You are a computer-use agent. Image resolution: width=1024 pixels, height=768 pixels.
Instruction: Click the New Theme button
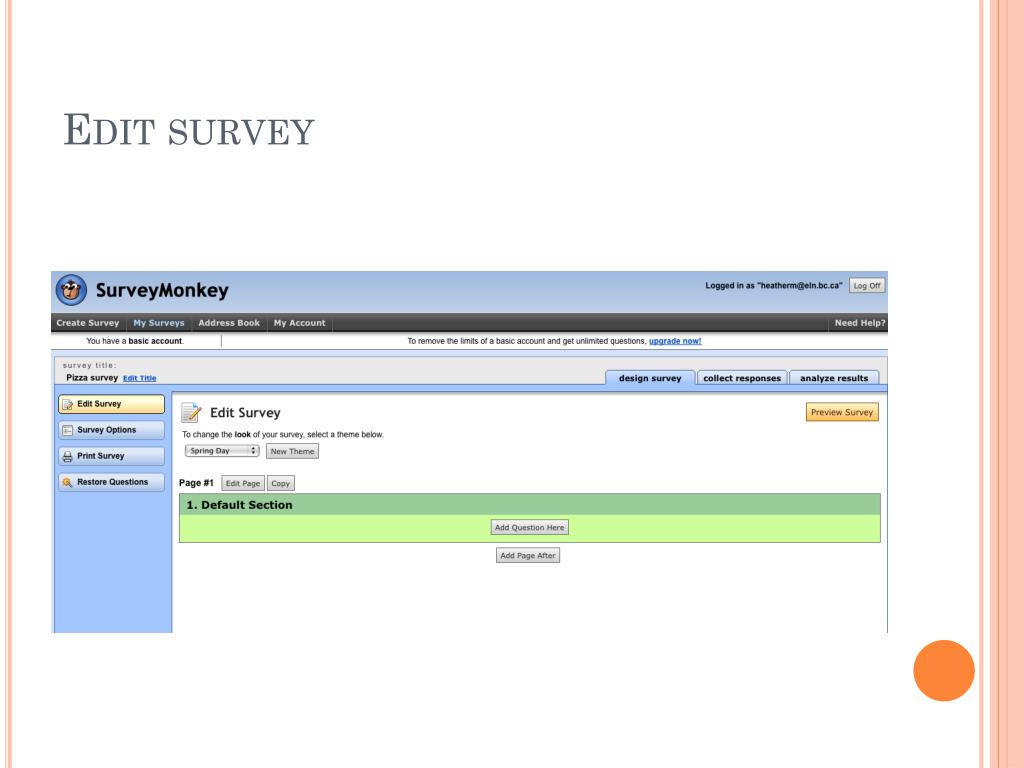(293, 452)
